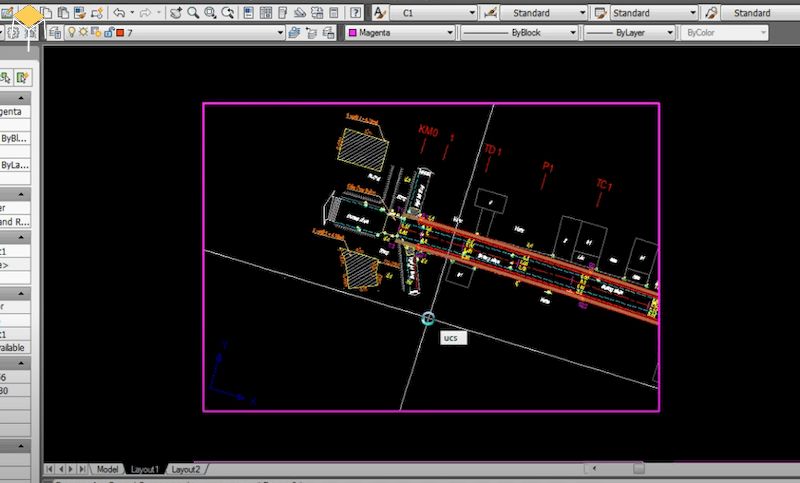
Task: Open the Dimension Style manager icon
Action: 490,12
